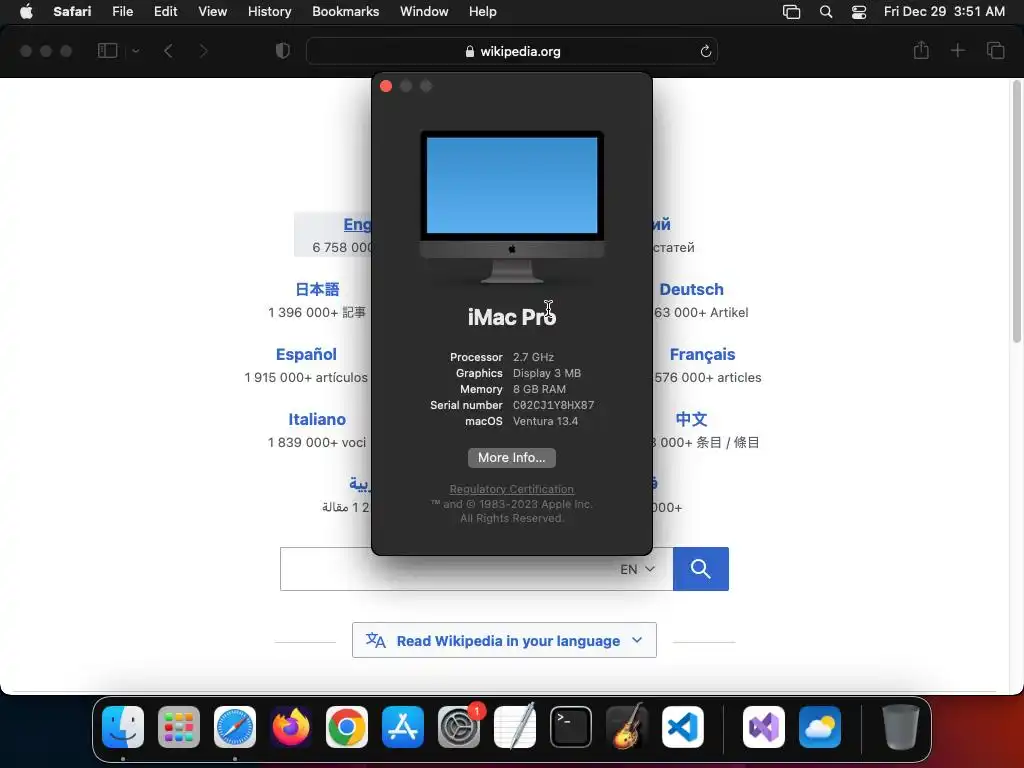Open Visual Studio from the Dock
Image resolution: width=1024 pixels, height=768 pixels.
click(x=764, y=727)
